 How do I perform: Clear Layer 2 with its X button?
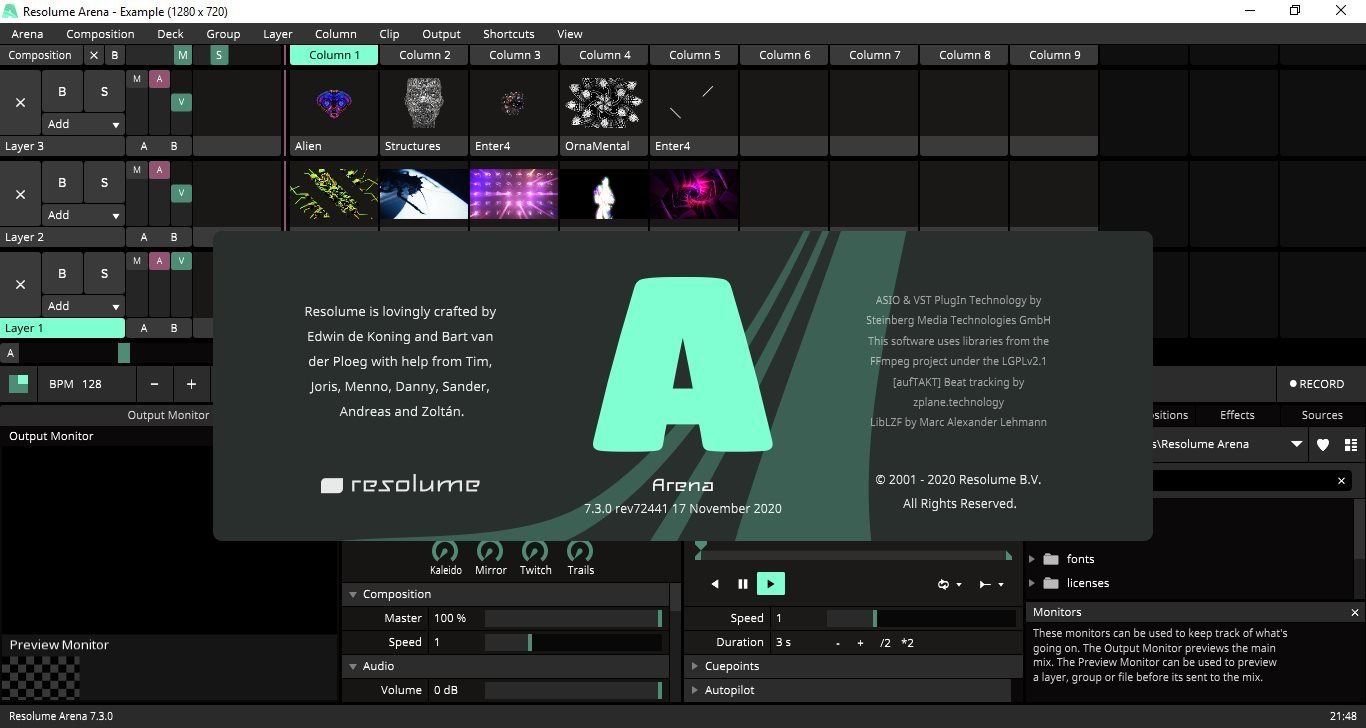(20, 194)
